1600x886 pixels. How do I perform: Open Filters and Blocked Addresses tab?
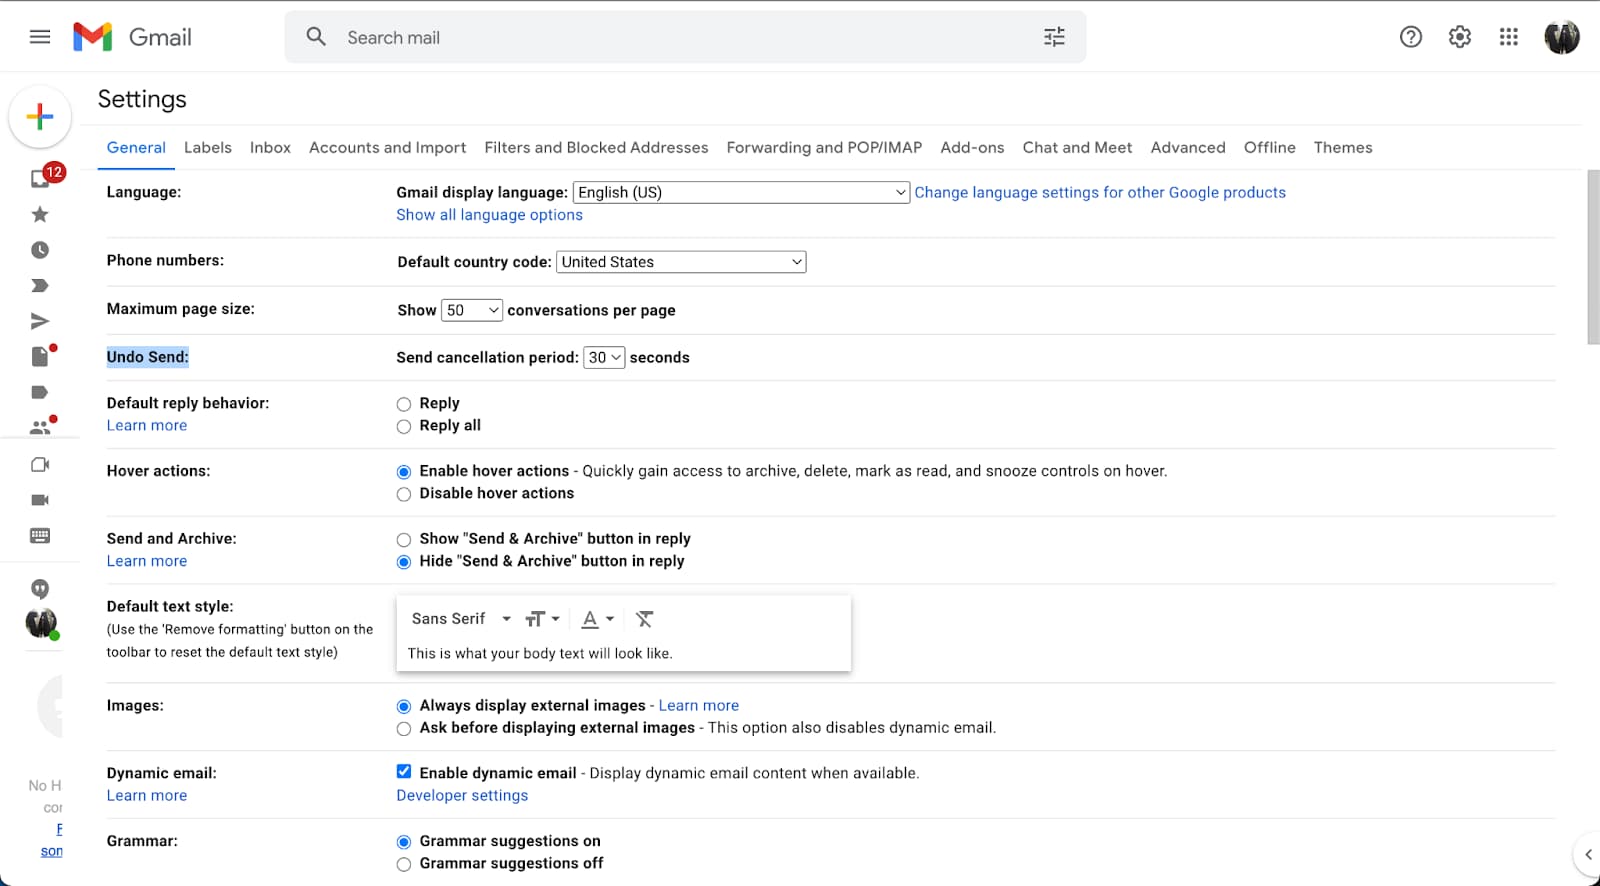click(596, 147)
